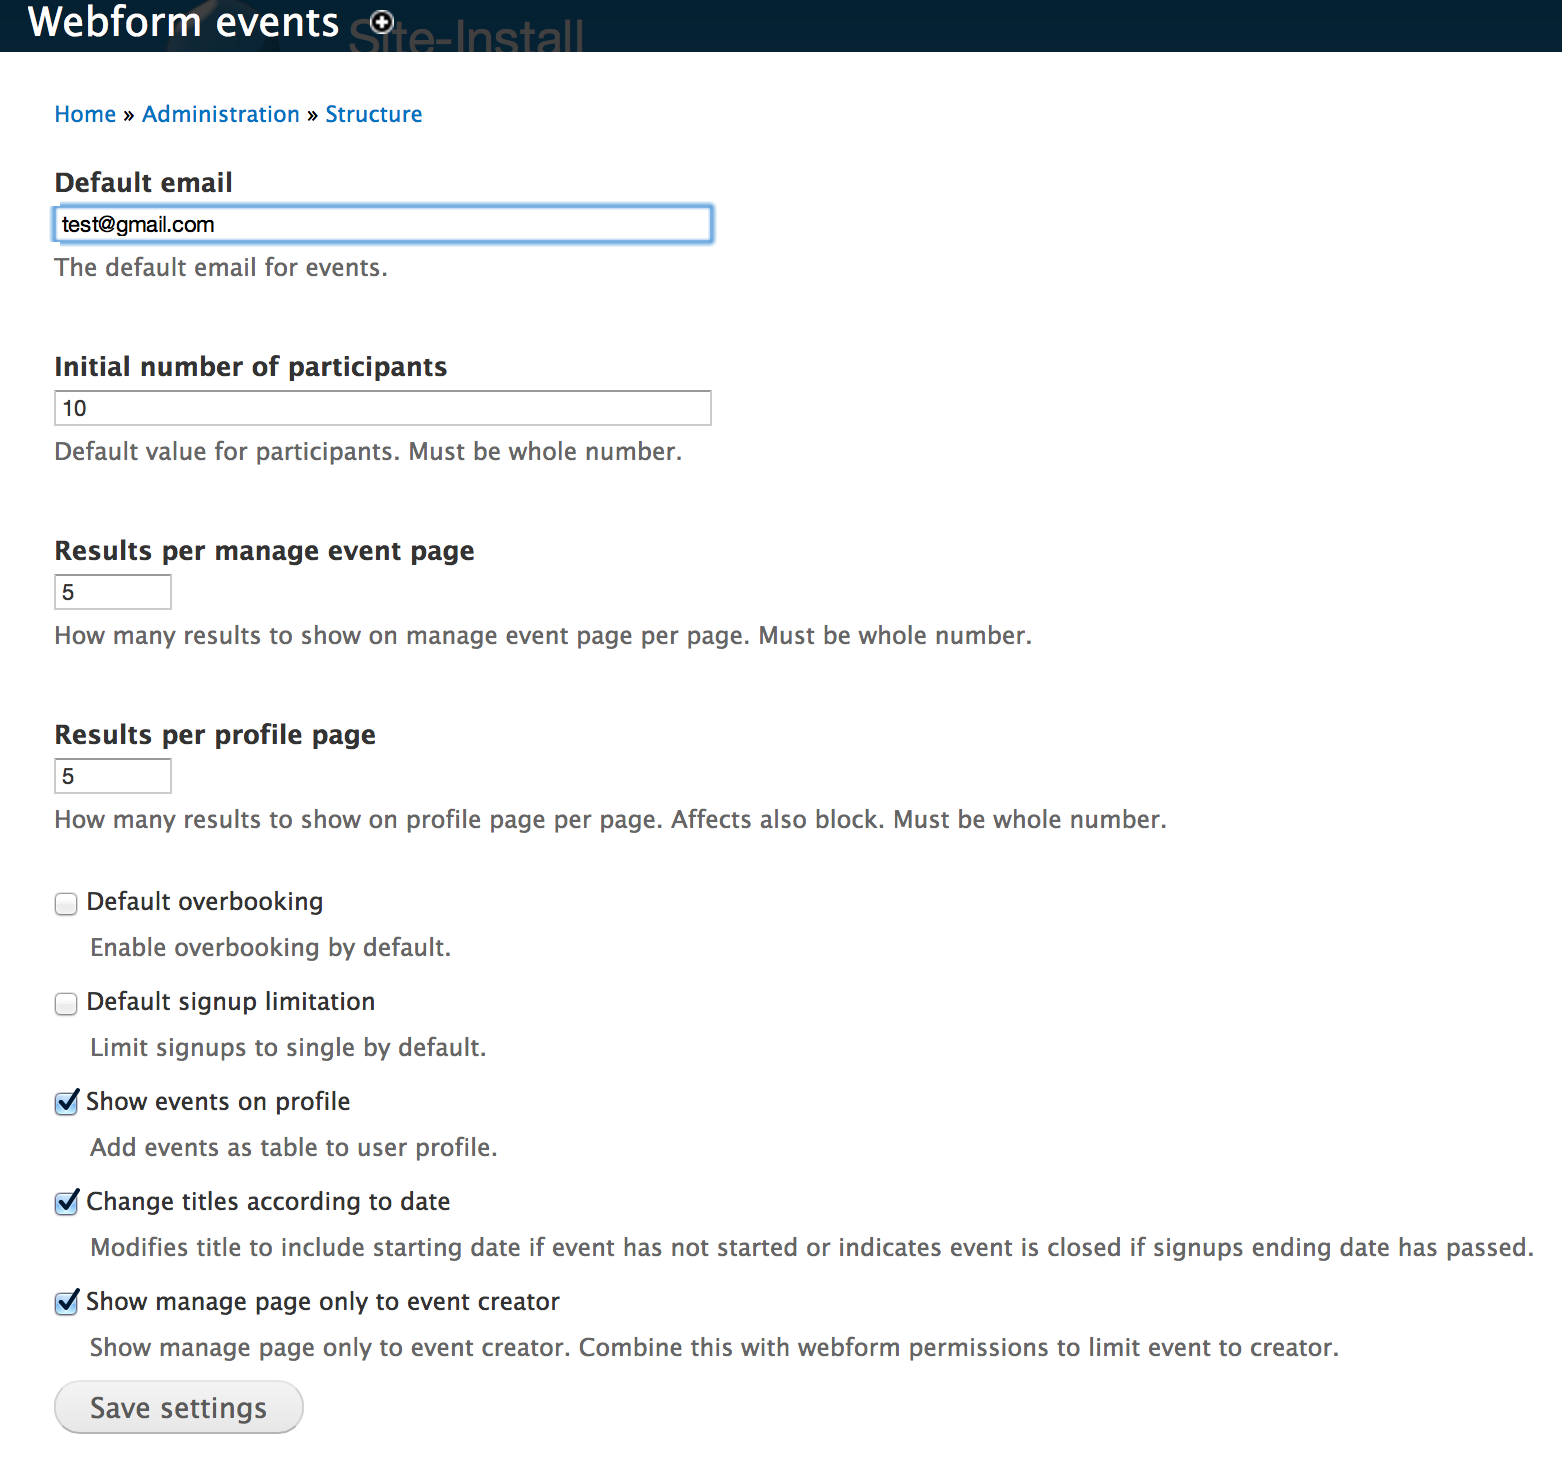Click the "Initial number of participants" label
This screenshot has width=1562, height=1464.
(250, 366)
